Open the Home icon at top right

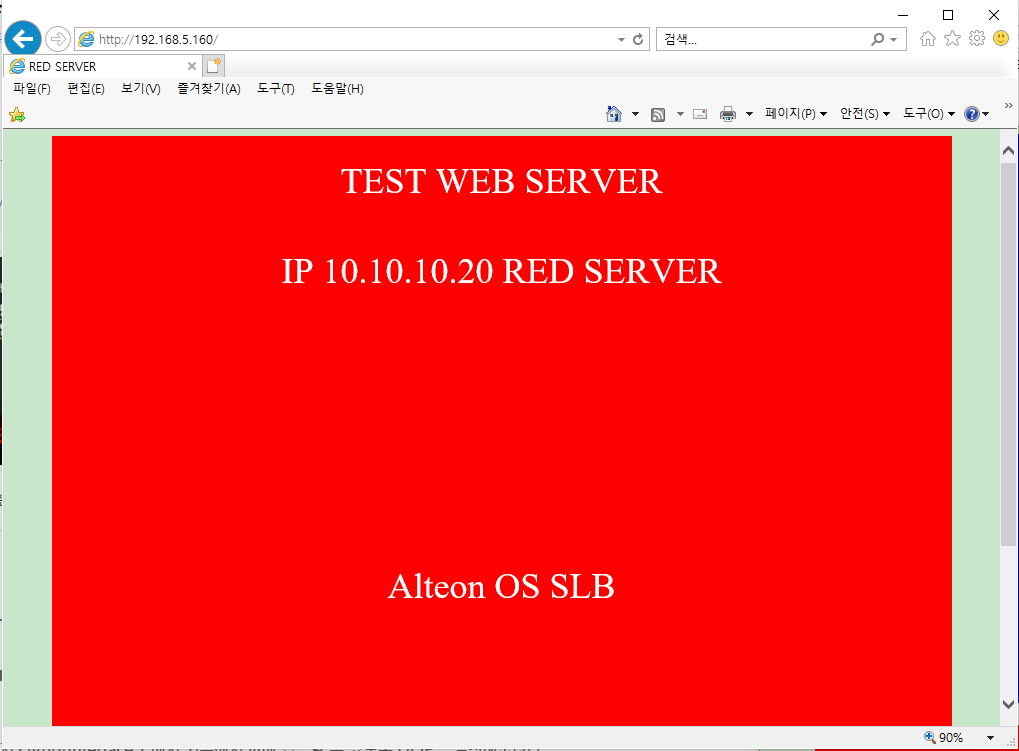point(927,39)
